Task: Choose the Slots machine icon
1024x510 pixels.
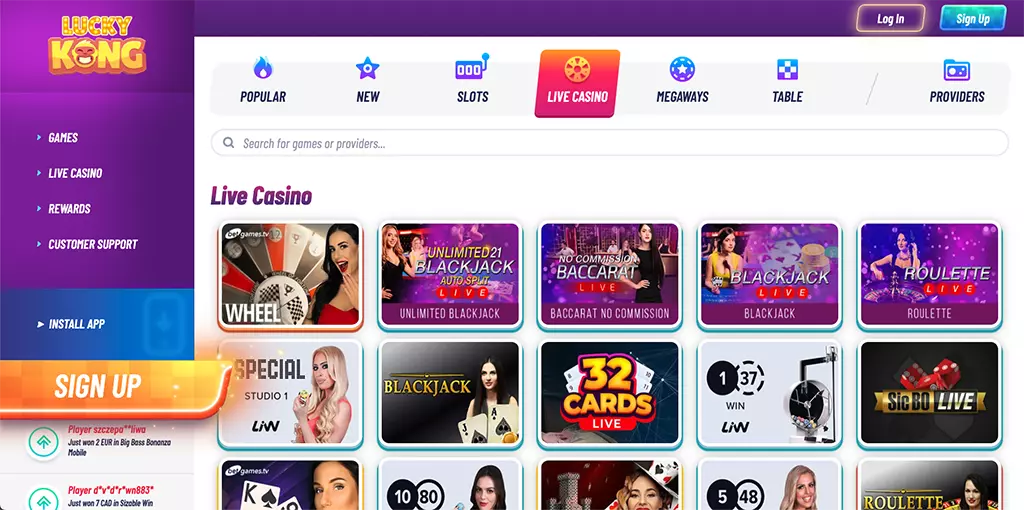Action: 472,67
